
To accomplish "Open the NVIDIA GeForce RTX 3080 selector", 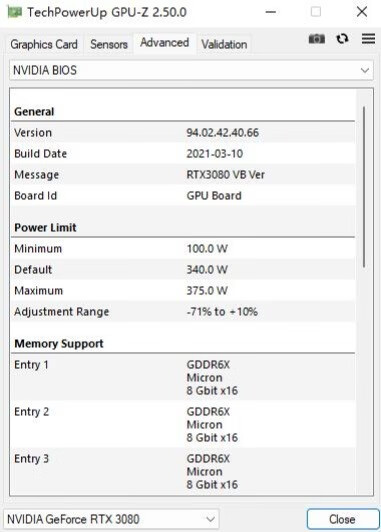I will coord(111,519).
